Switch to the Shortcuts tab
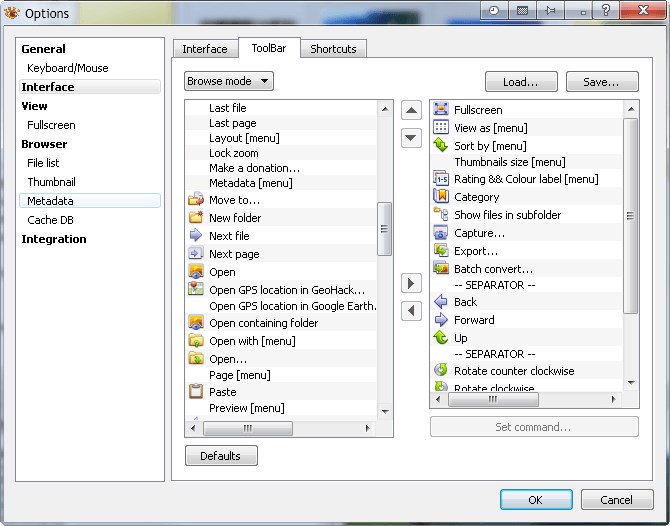 pos(333,49)
